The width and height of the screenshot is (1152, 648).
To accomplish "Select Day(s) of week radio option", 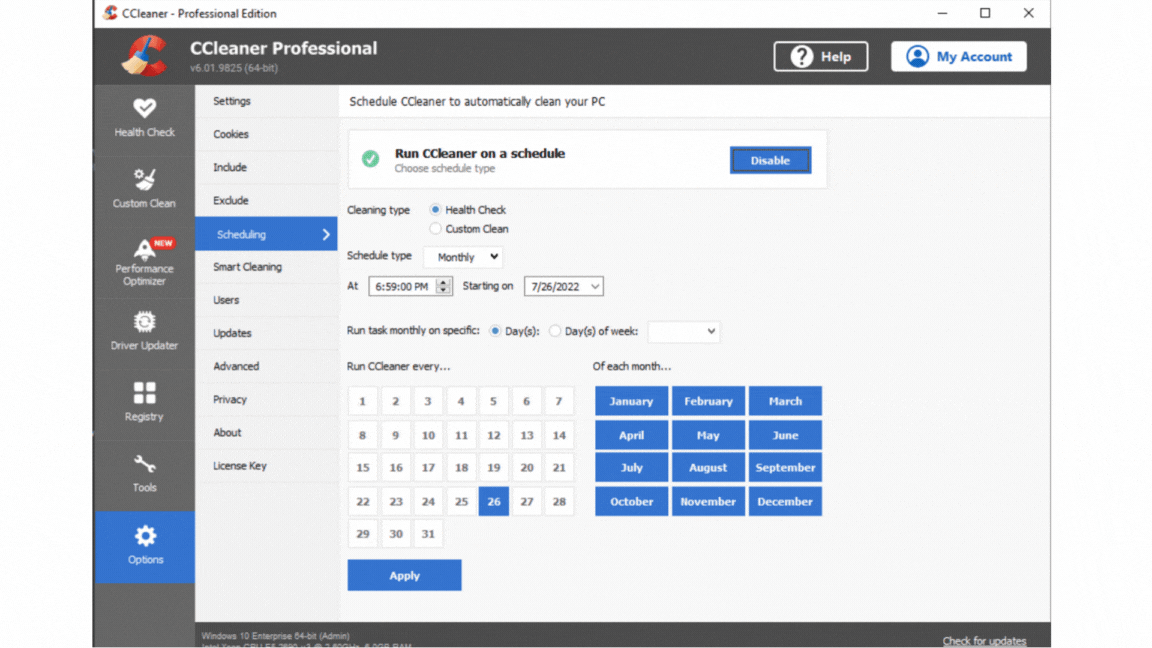I will [x=555, y=331].
